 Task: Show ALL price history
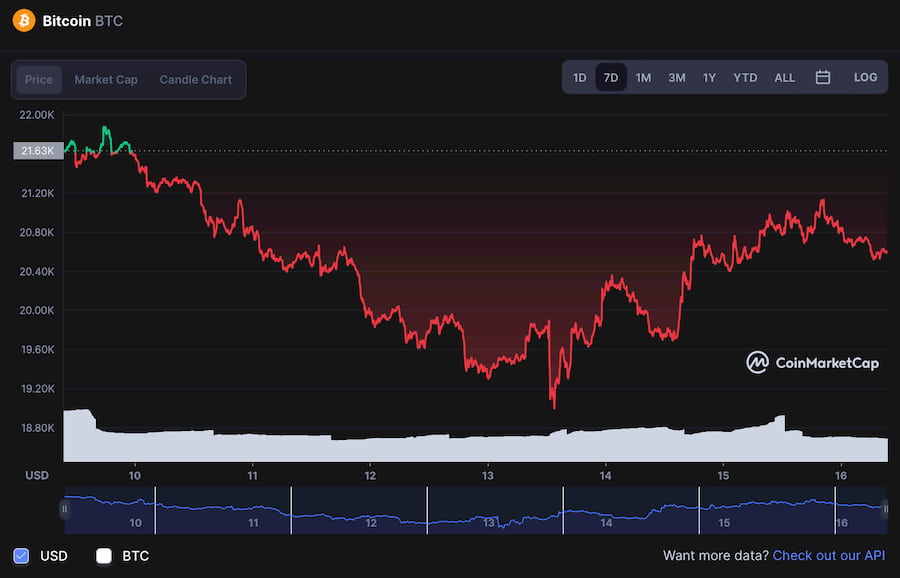point(785,77)
